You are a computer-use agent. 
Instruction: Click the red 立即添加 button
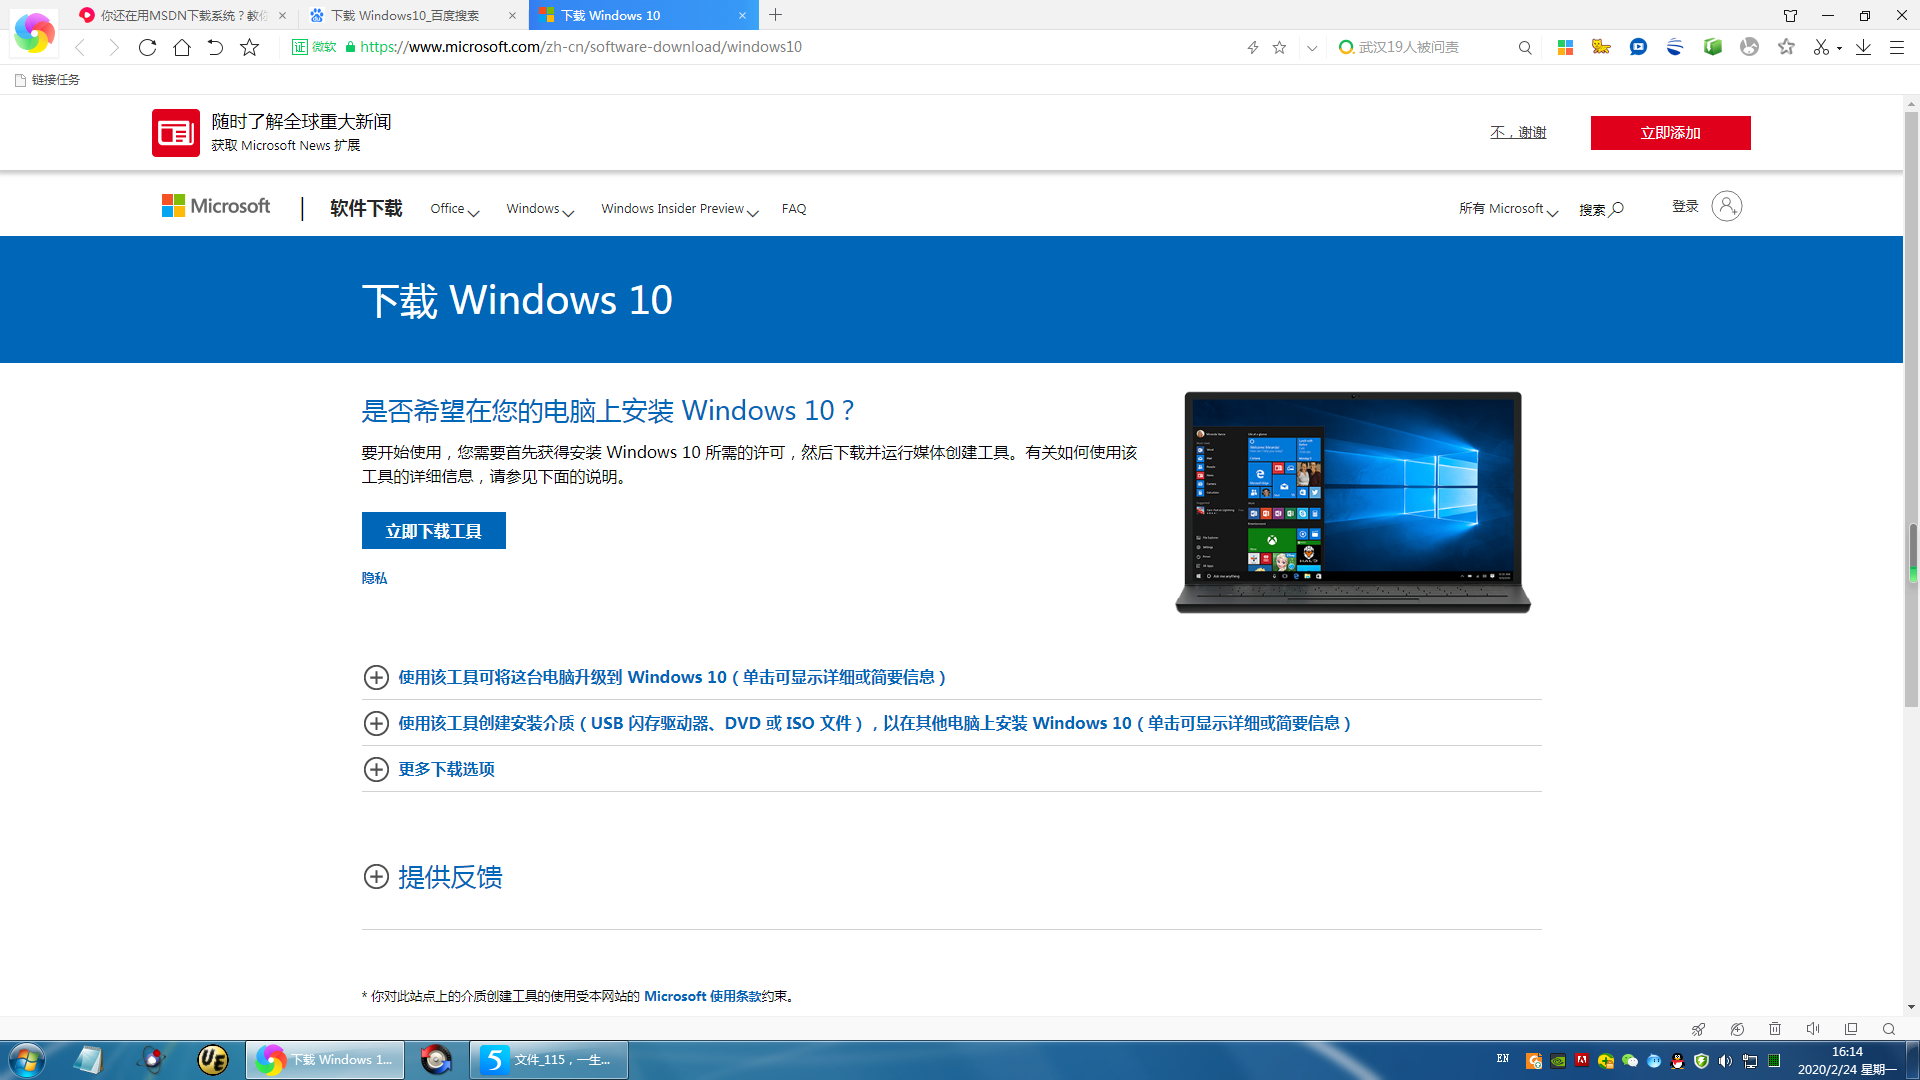(1670, 133)
